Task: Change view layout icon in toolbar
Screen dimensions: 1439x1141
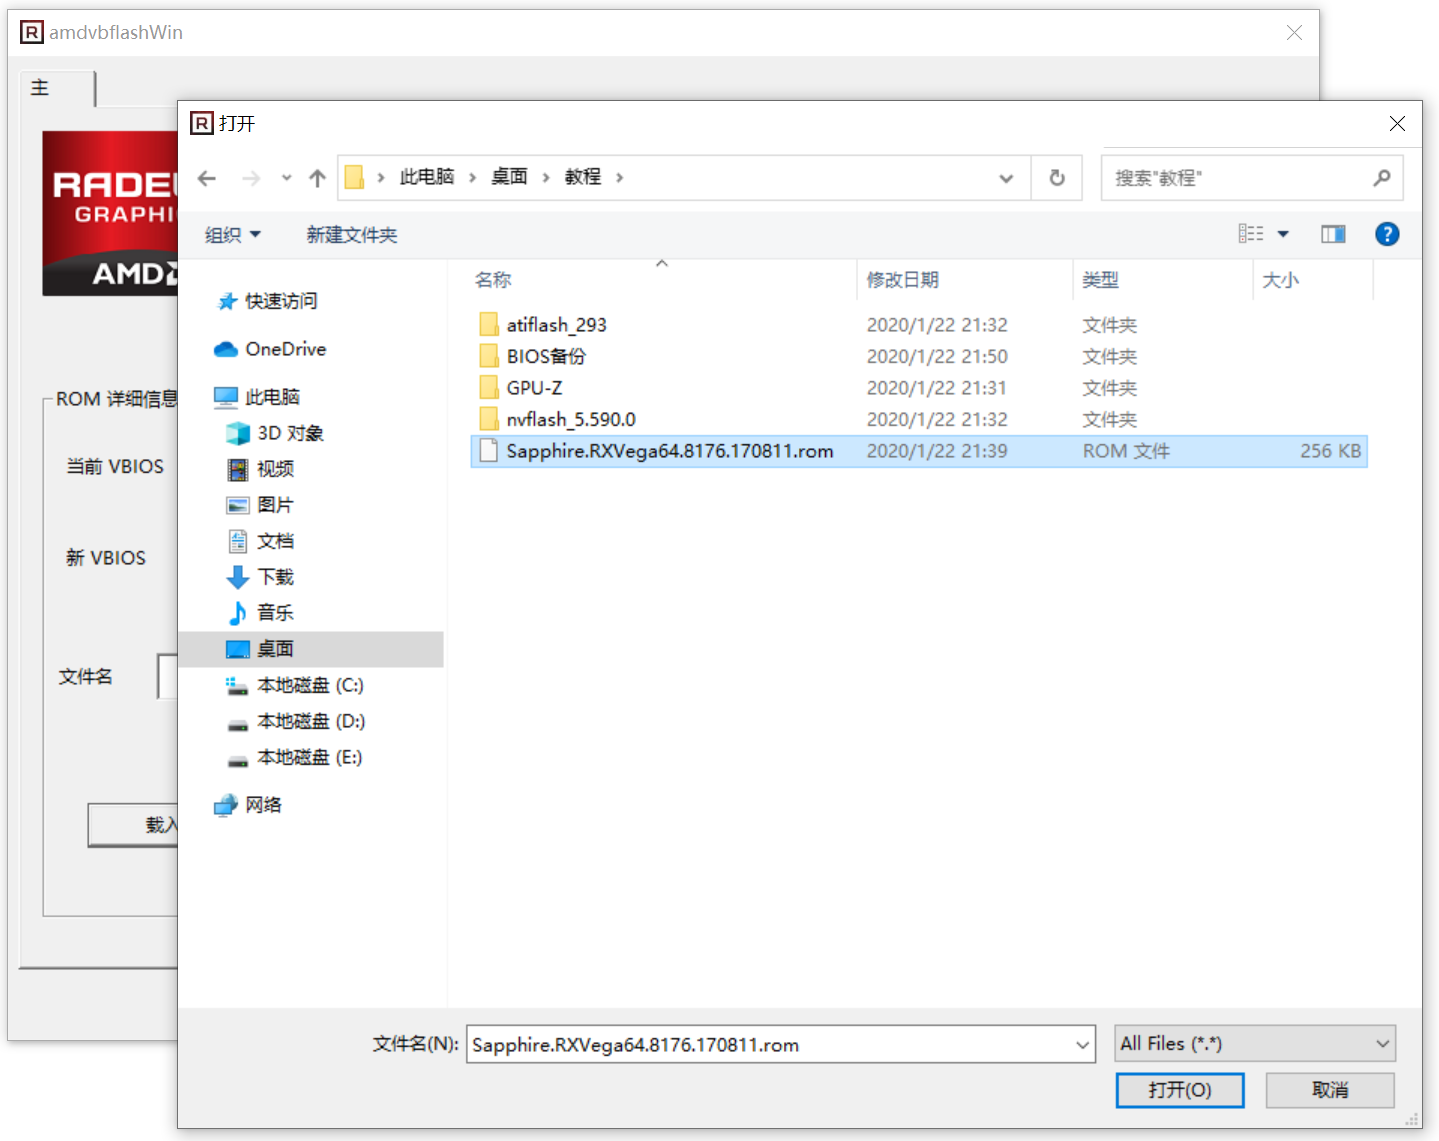Action: point(1251,234)
